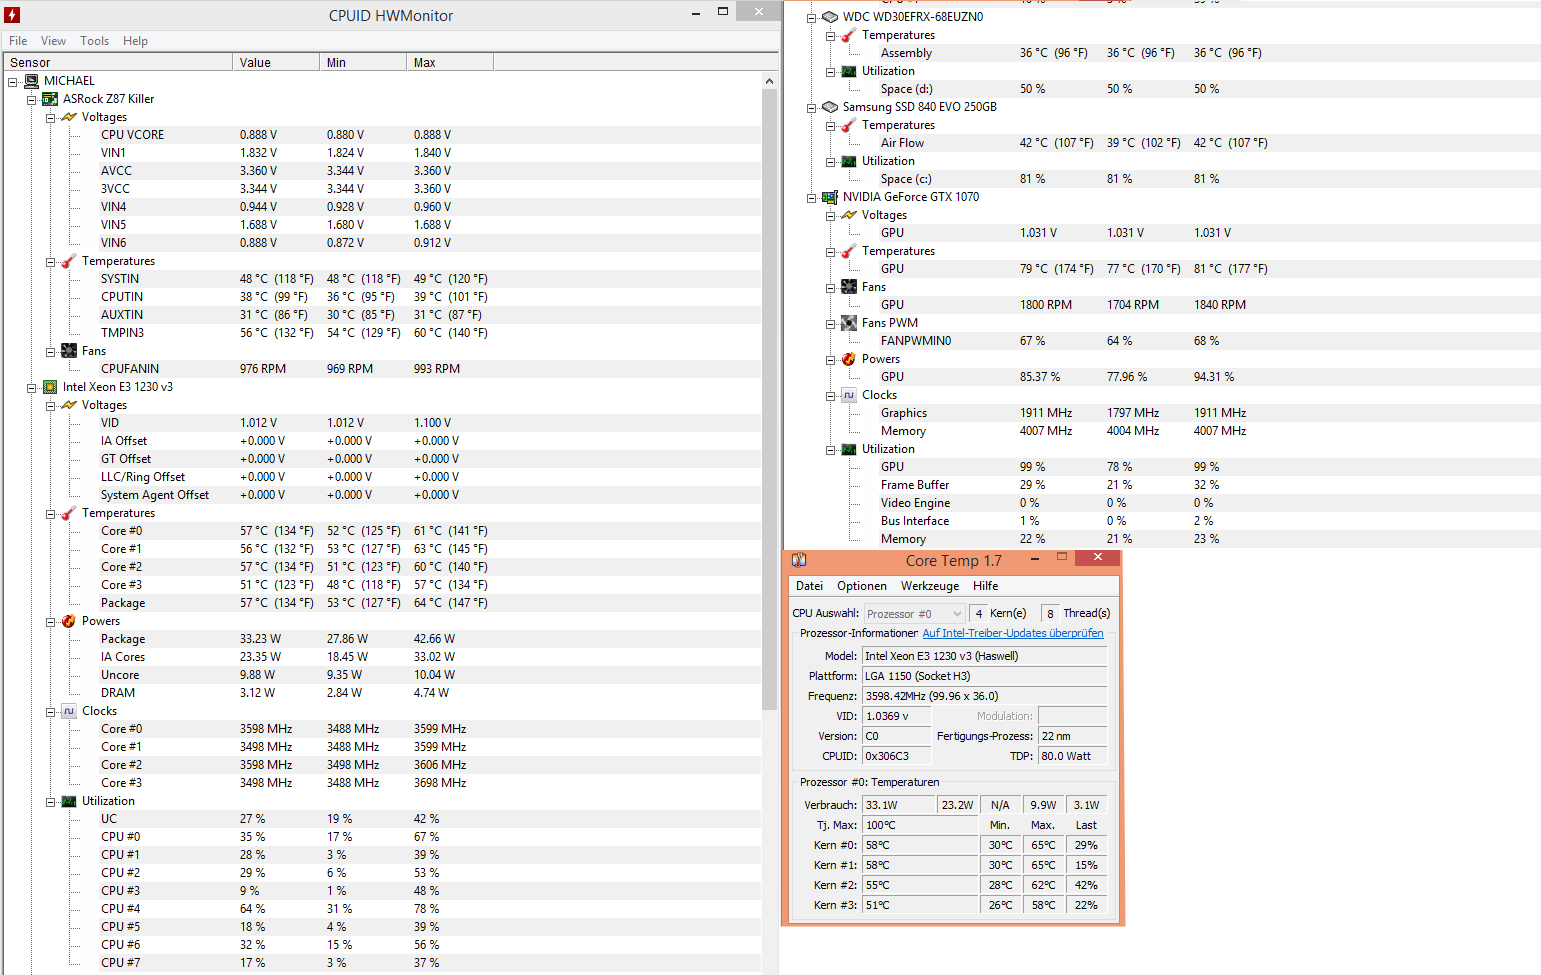
Task: Open Core Temp Hilfe menu
Action: pos(986,586)
